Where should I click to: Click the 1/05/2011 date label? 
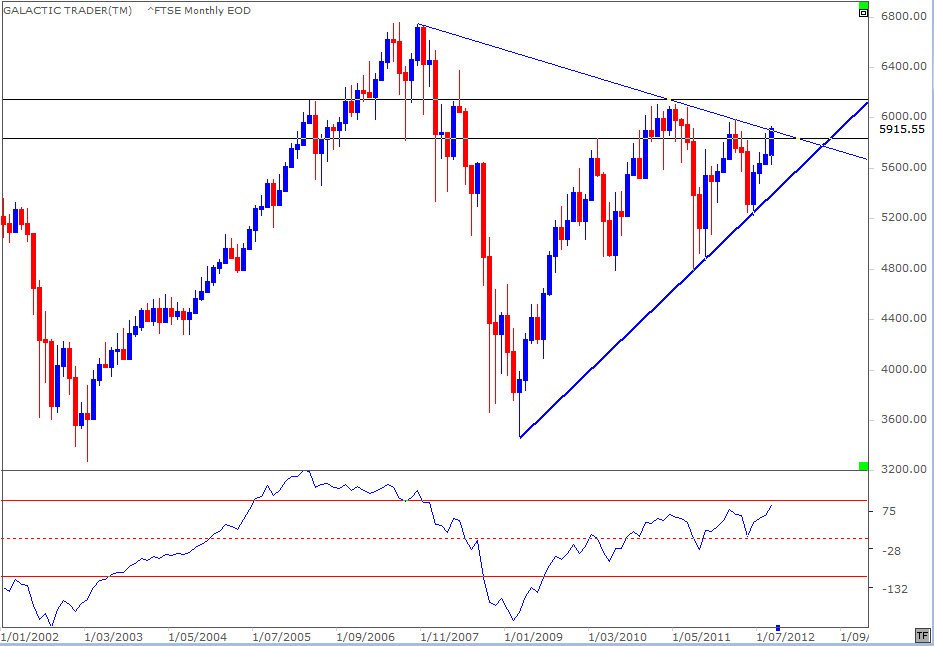coord(700,636)
